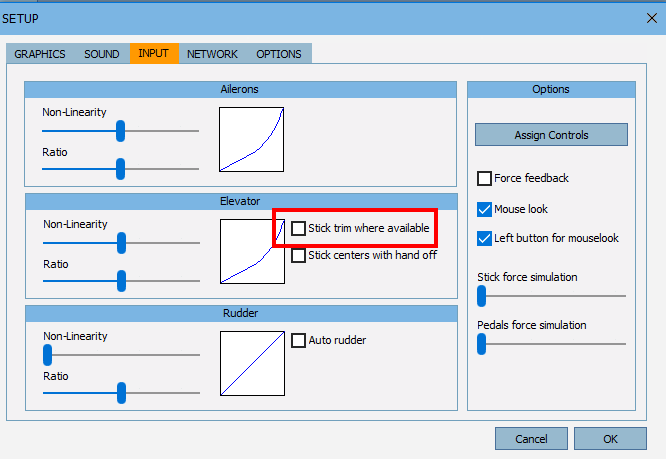Click the Ailerons Ratio slider handle
This screenshot has height=459, width=666.
point(121,169)
